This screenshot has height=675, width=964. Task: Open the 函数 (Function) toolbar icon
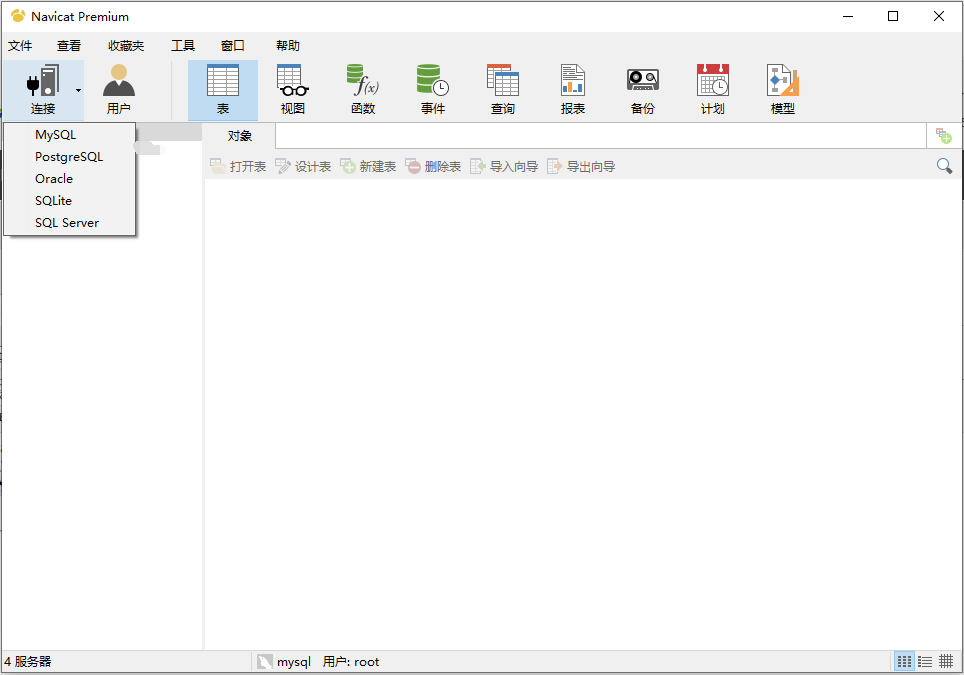[363, 90]
